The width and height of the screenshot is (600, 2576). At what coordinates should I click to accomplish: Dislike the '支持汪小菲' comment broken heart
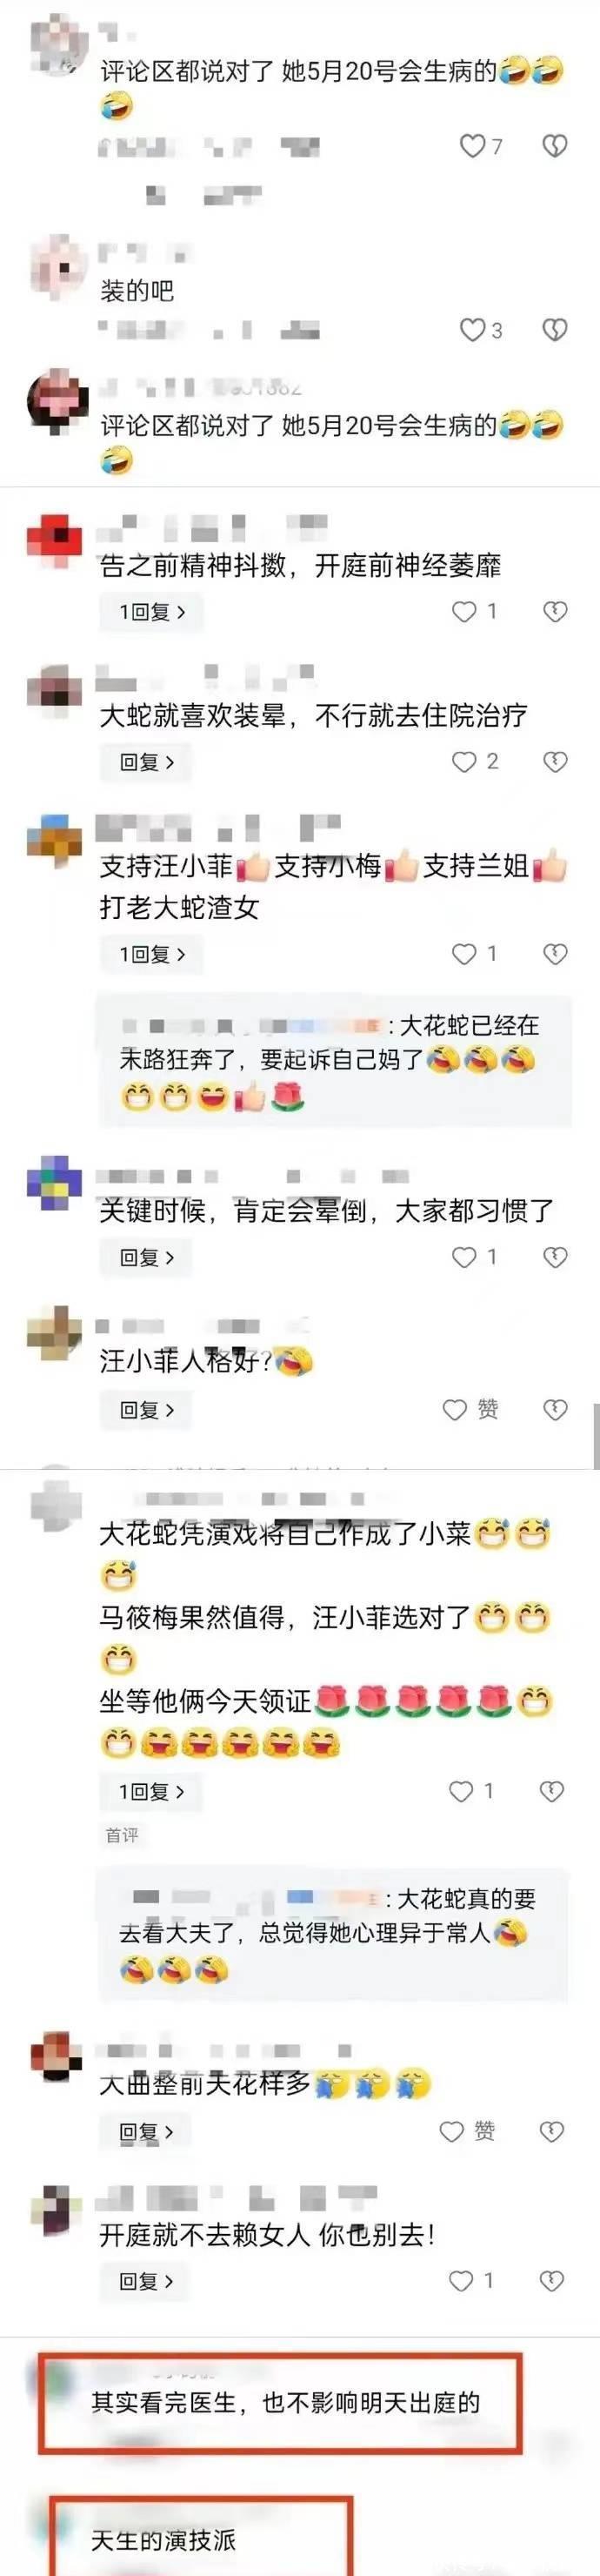pos(555,954)
